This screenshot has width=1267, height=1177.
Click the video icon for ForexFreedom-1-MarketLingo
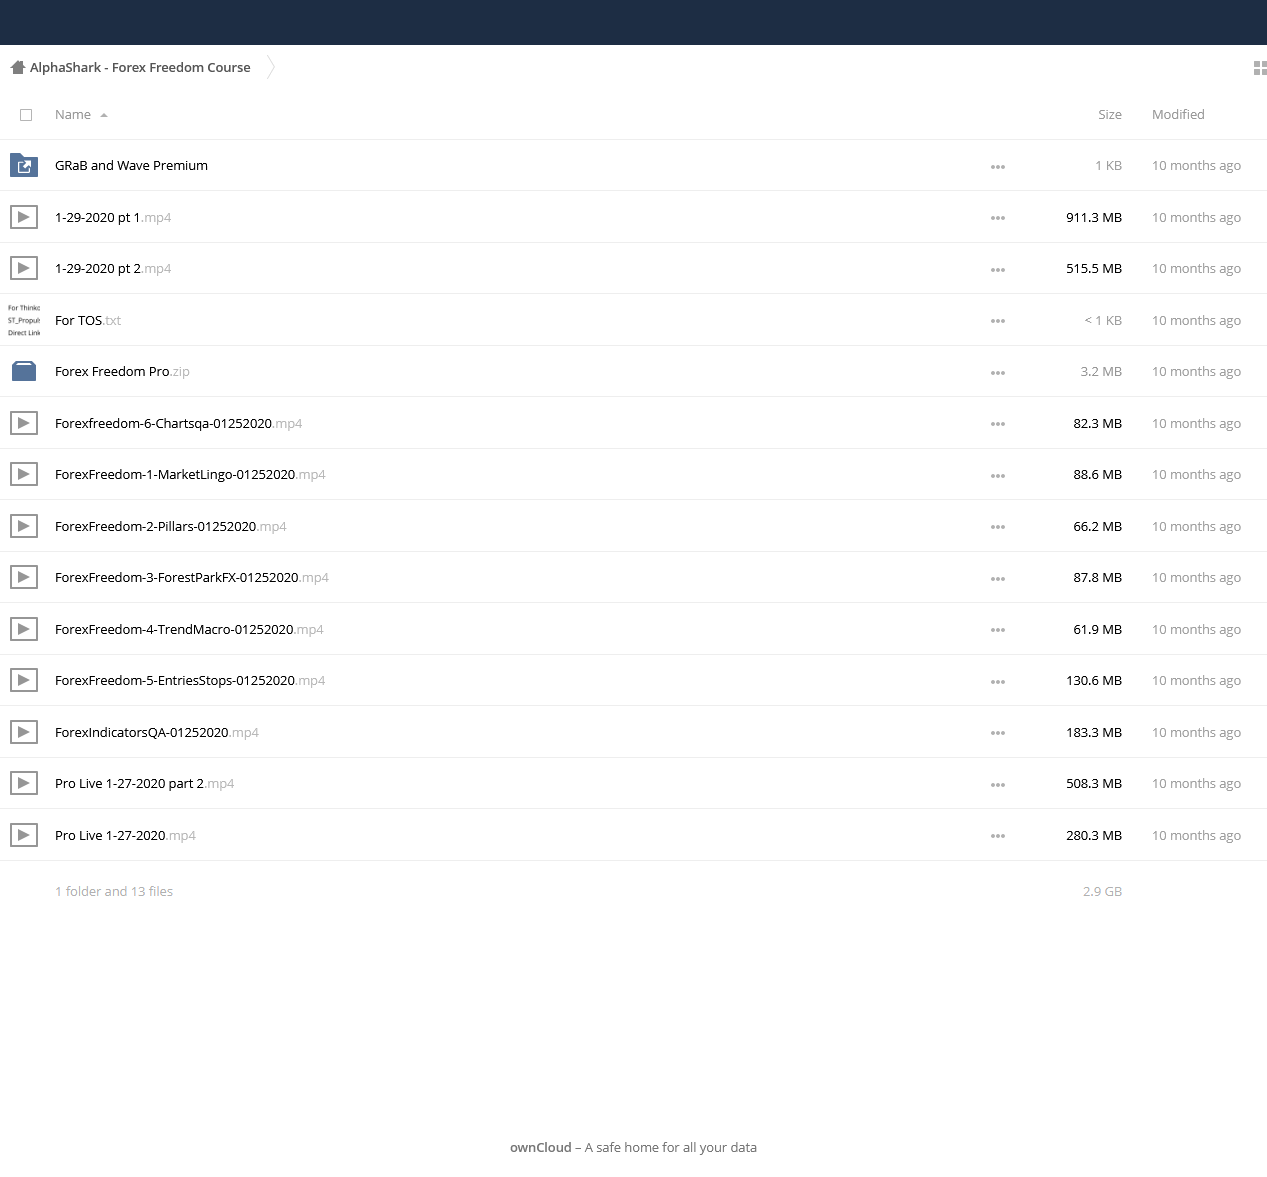24,475
